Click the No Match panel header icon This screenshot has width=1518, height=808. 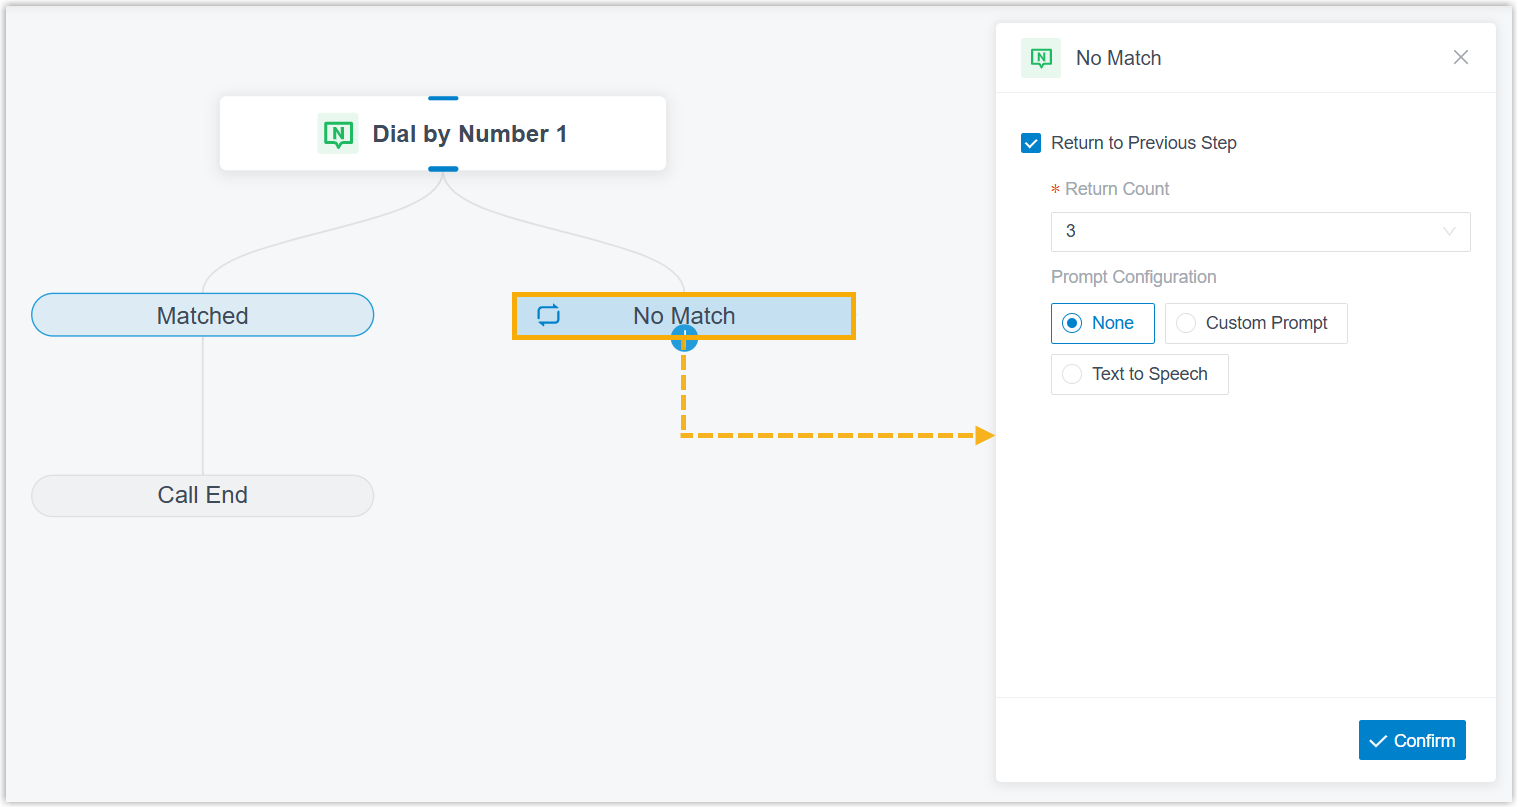pyautogui.click(x=1041, y=58)
